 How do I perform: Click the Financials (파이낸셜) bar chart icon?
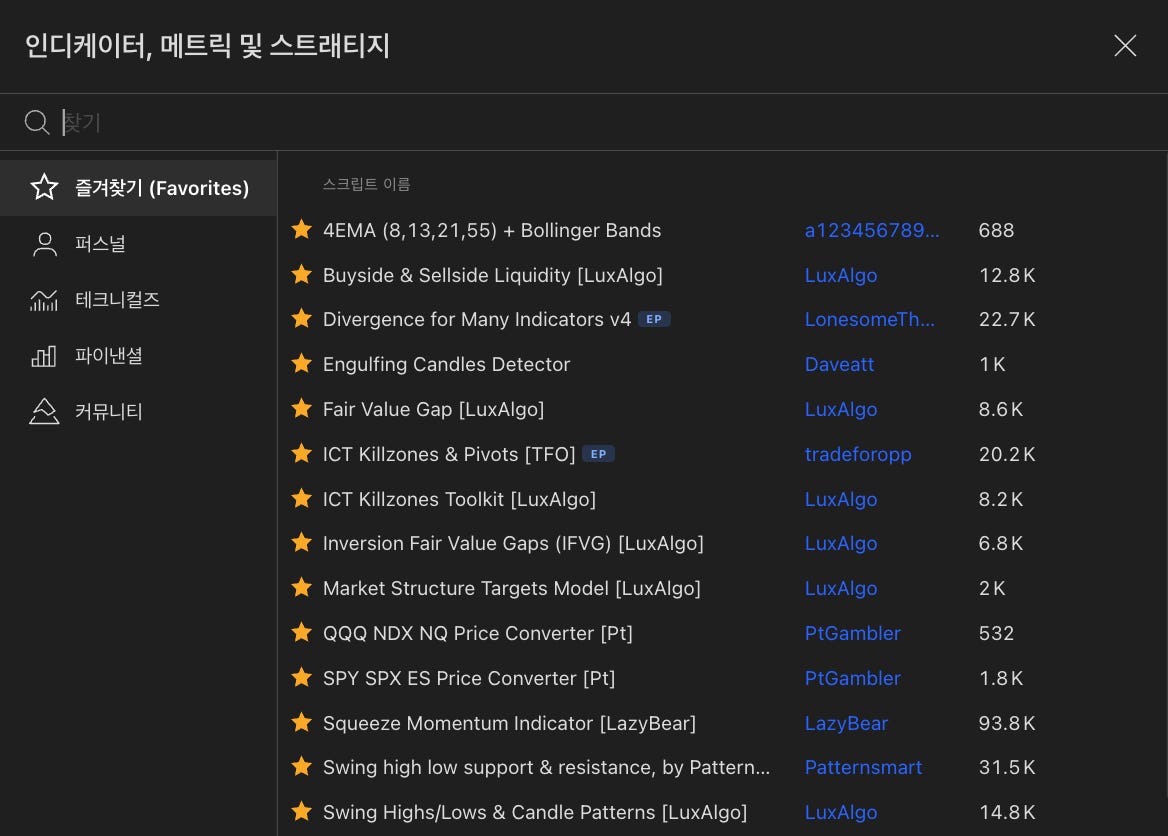[x=44, y=355]
